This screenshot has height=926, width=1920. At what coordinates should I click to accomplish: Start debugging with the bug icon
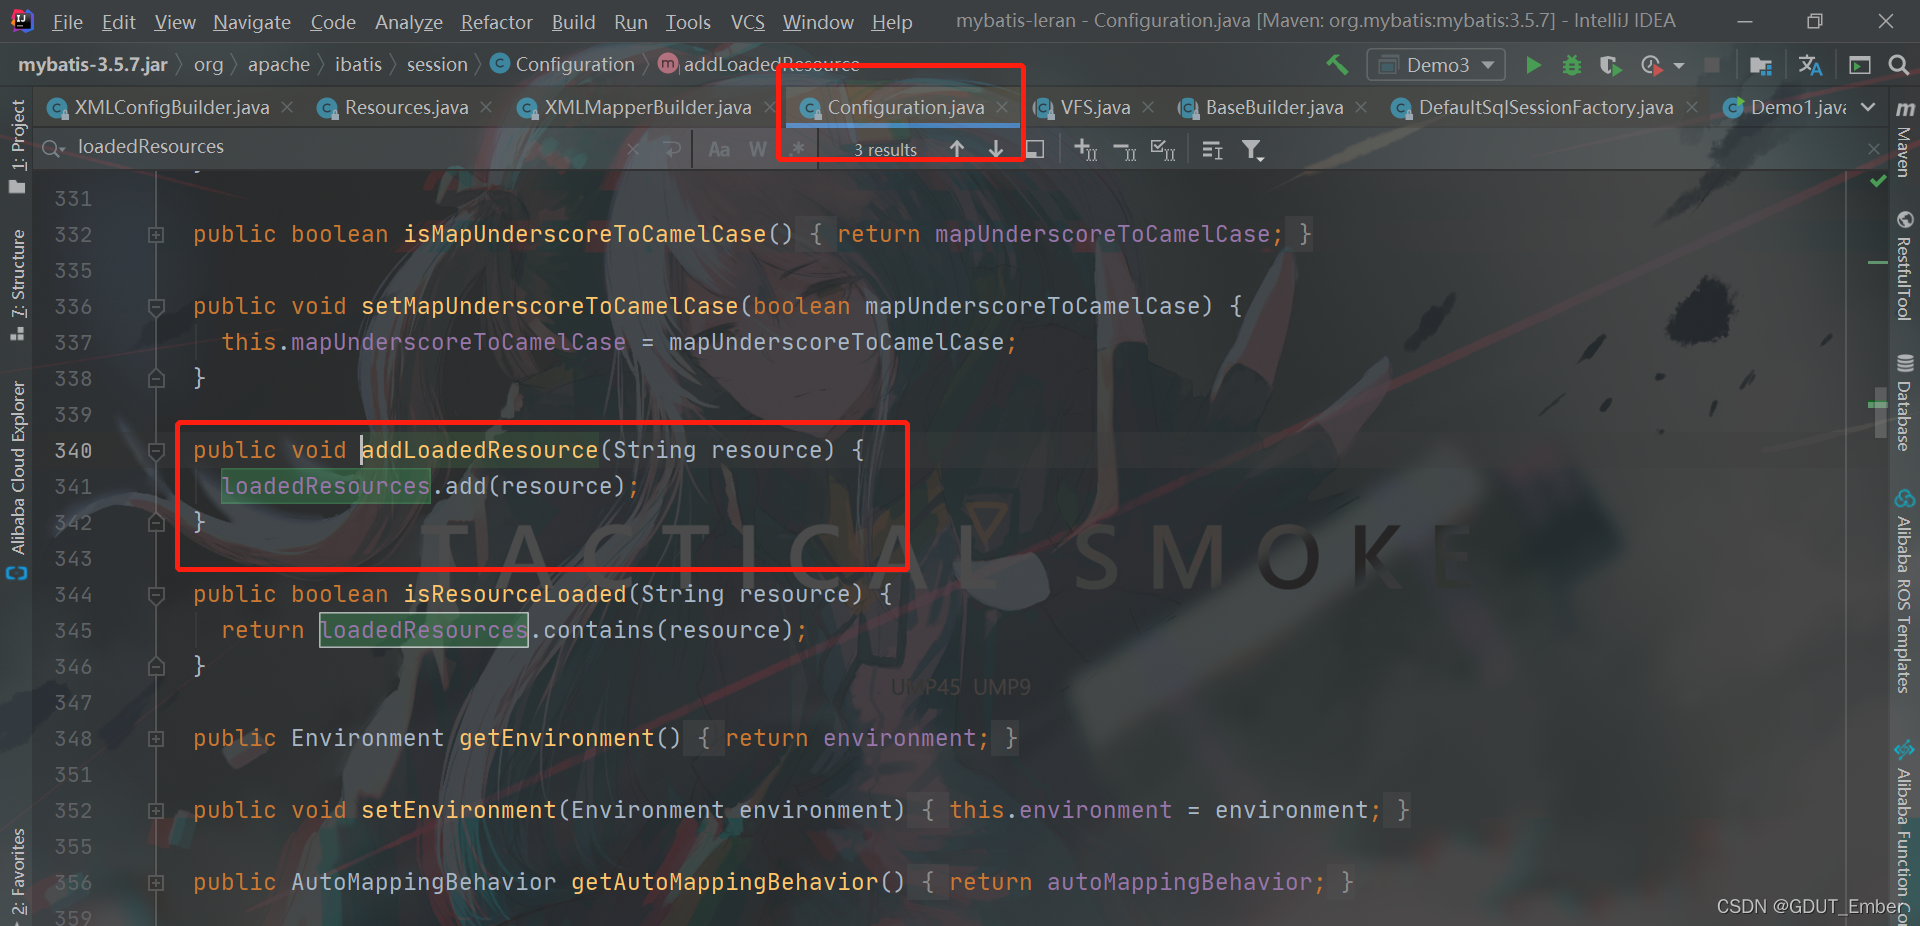click(x=1572, y=65)
